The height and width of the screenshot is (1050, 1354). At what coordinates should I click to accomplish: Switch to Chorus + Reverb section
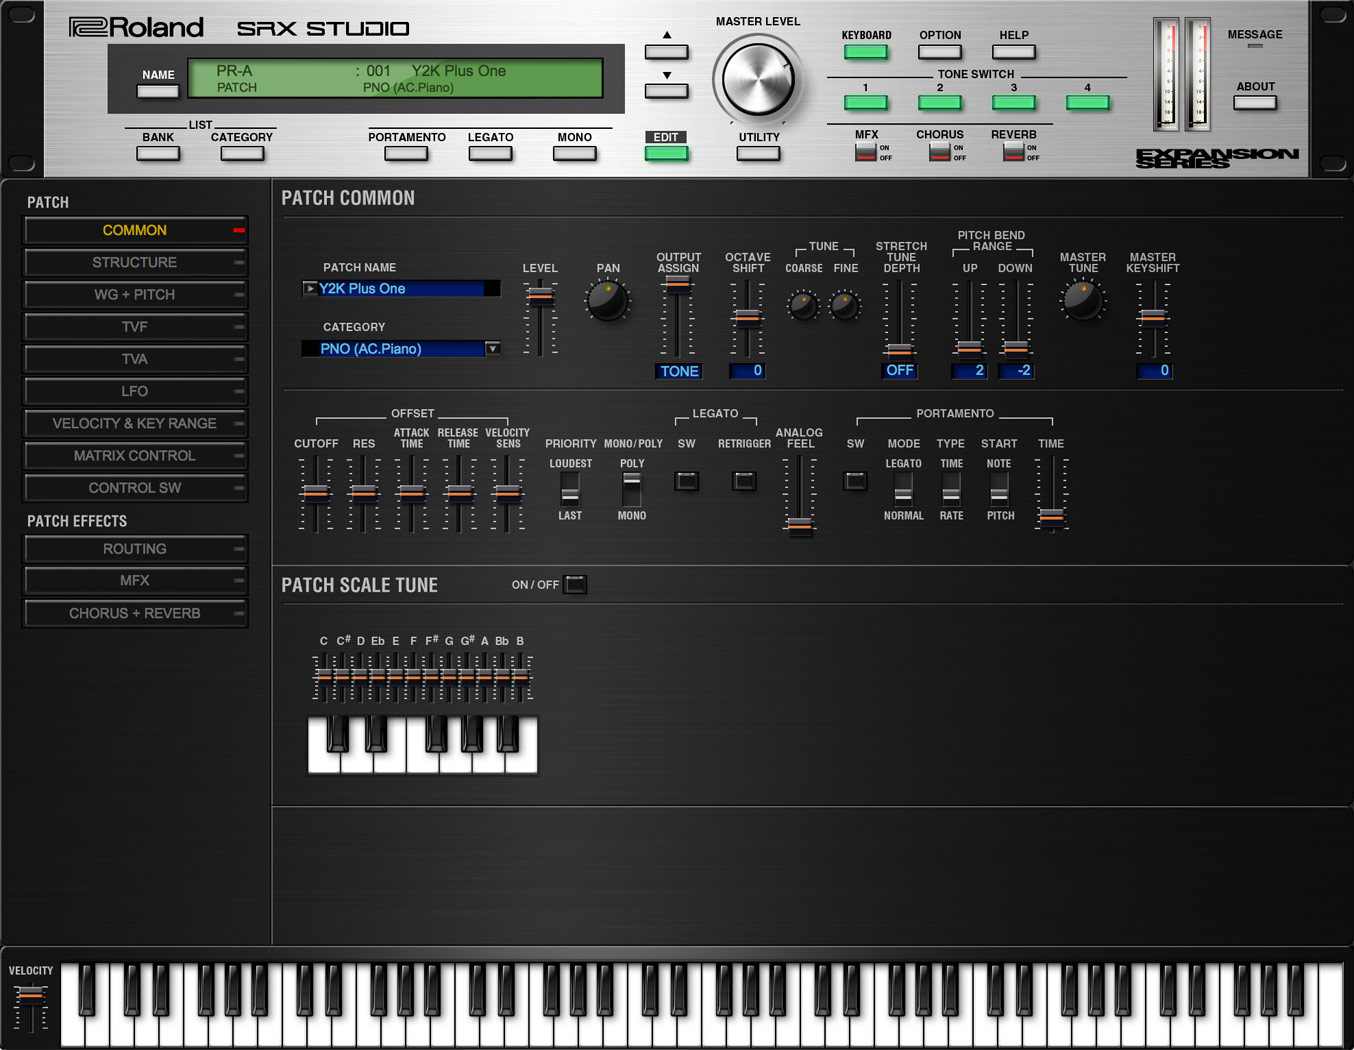[x=135, y=613]
